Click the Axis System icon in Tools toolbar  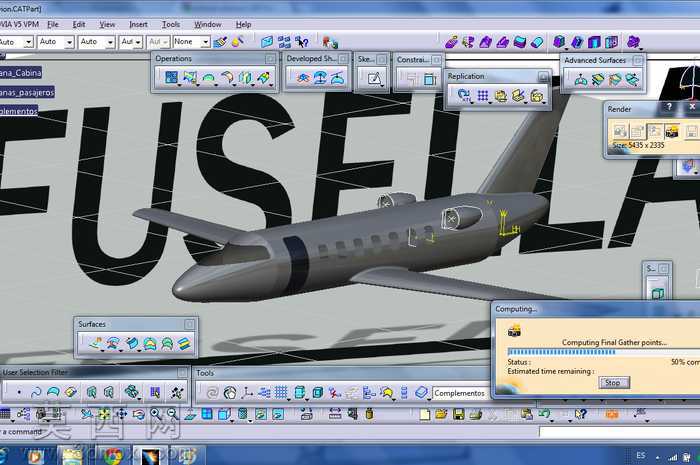247,393
